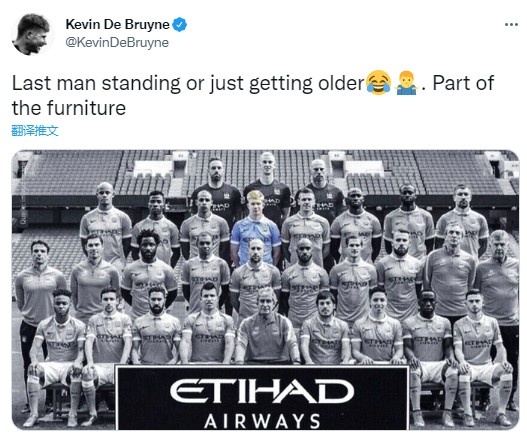Screen dimensions: 527x440
Task: Click the blue-colored player in the photo
Action: point(255,227)
